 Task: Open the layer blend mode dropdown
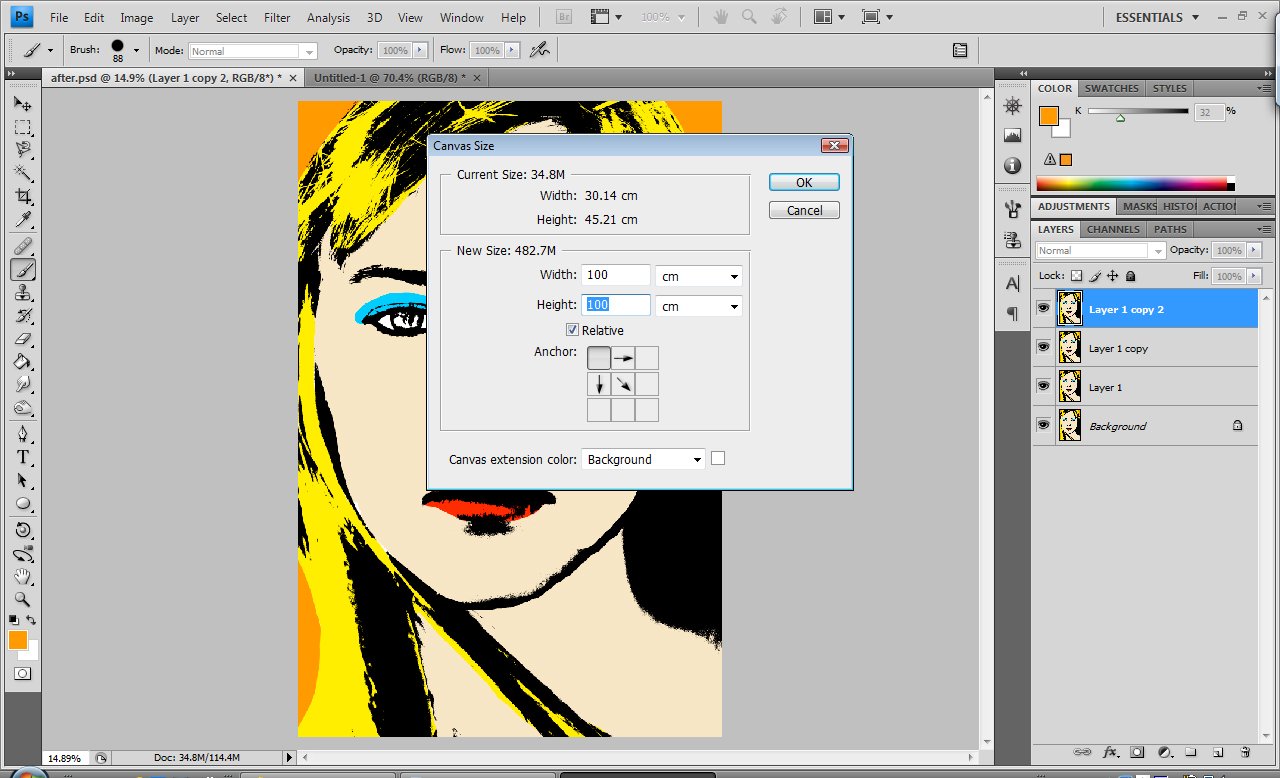[x=1101, y=251]
